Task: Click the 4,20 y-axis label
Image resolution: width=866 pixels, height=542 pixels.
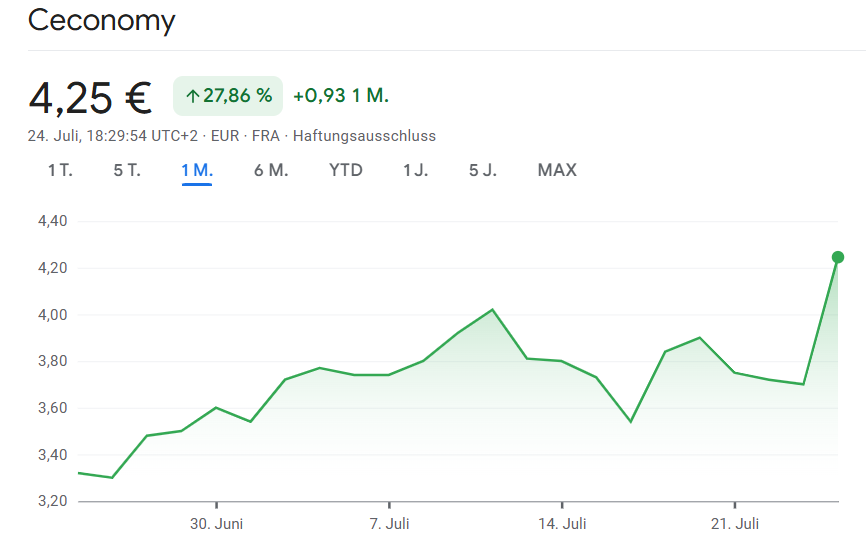Action: tap(52, 268)
